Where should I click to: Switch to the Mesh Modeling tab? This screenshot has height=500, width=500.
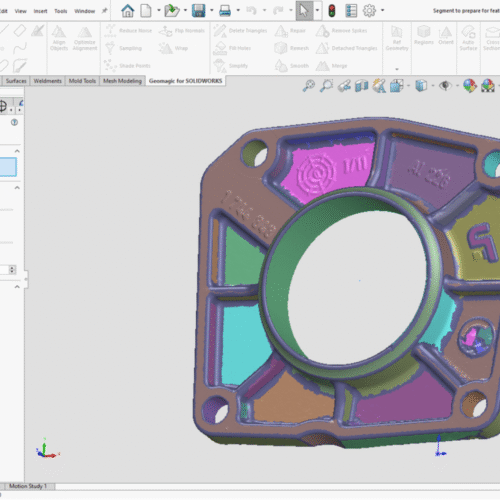[x=122, y=81]
